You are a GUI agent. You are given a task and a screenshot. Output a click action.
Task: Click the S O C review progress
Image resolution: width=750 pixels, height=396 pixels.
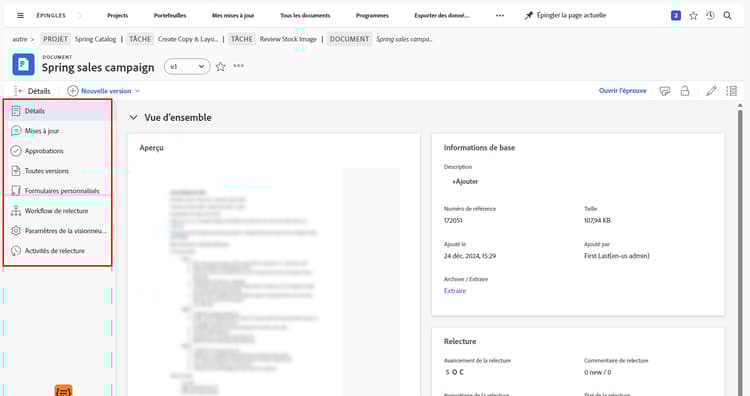point(454,372)
